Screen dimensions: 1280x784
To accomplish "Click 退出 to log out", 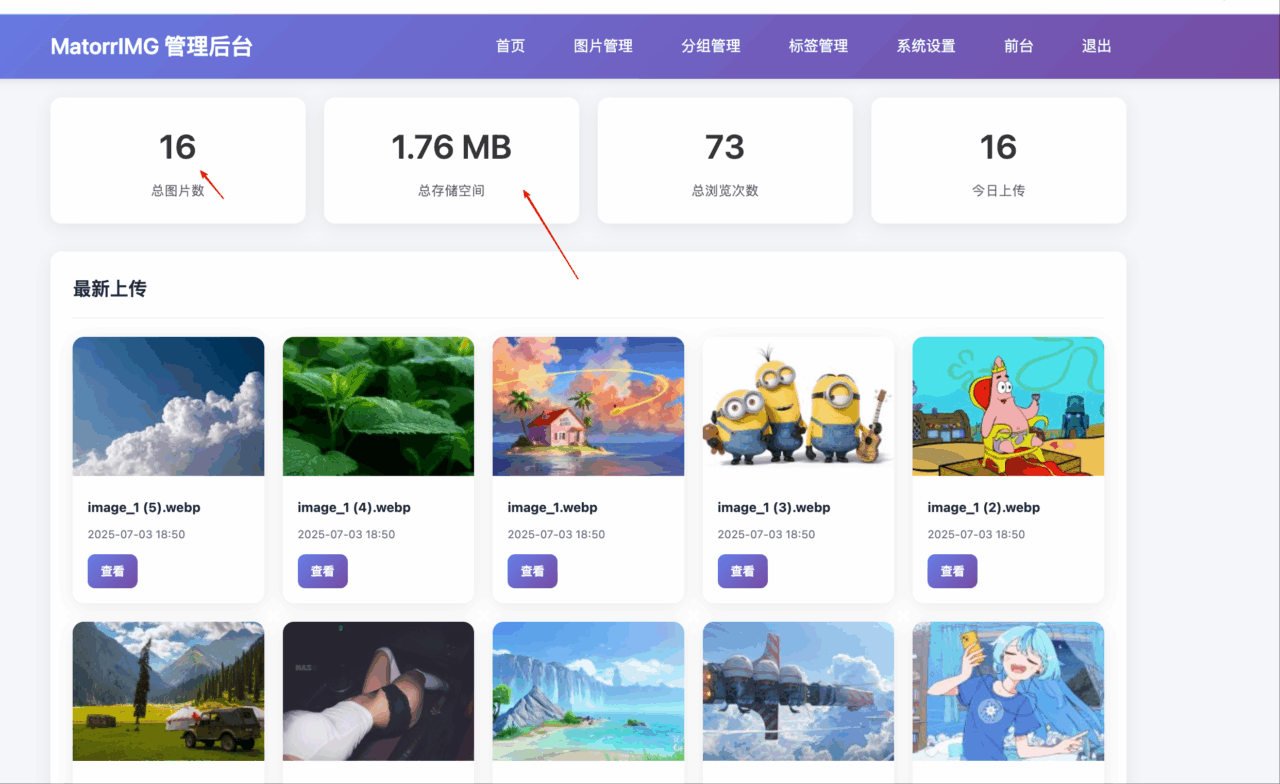I will point(1096,46).
